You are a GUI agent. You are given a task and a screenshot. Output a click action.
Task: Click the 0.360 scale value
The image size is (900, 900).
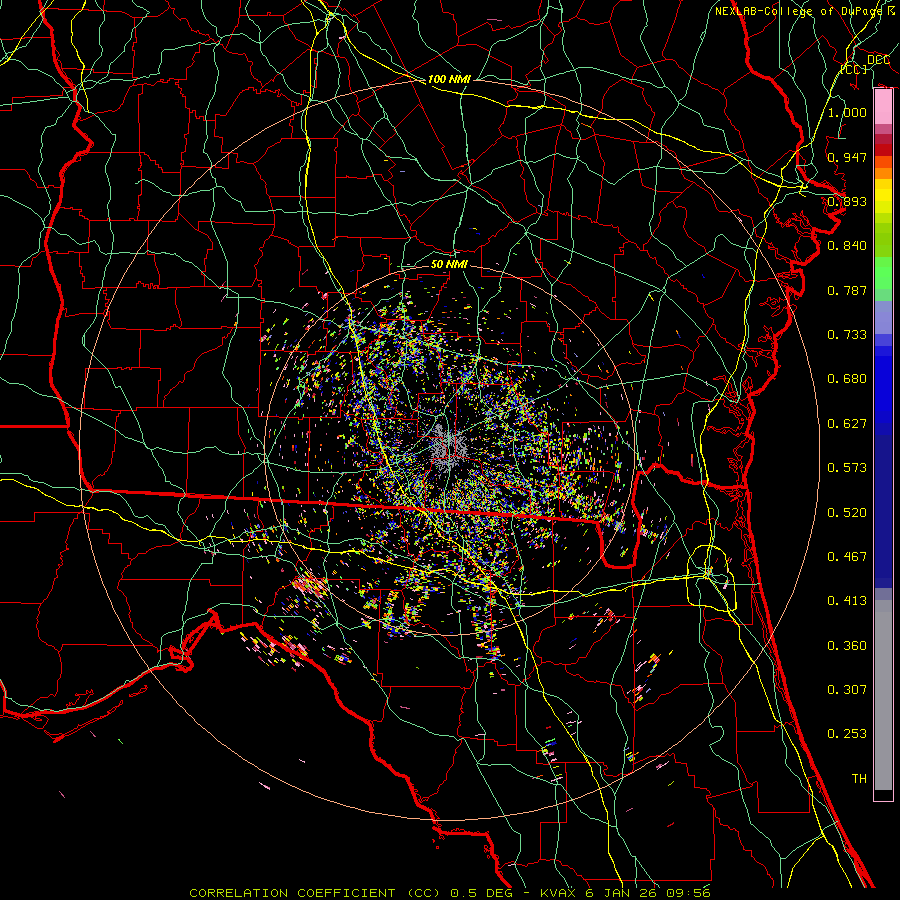847,646
